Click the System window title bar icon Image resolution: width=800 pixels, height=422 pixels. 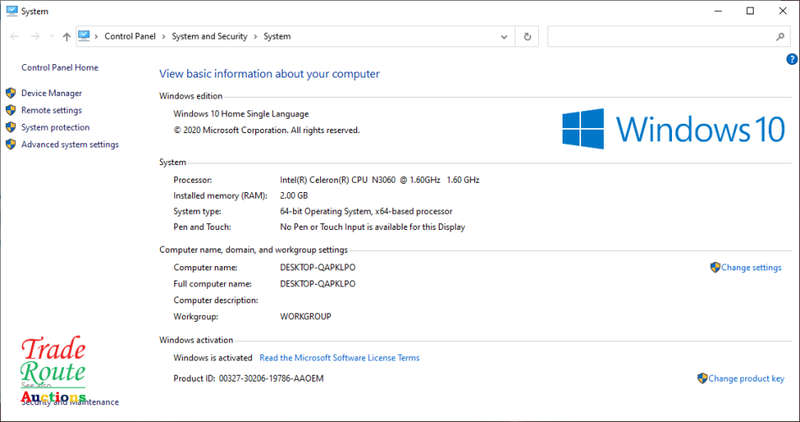[x=12, y=11]
